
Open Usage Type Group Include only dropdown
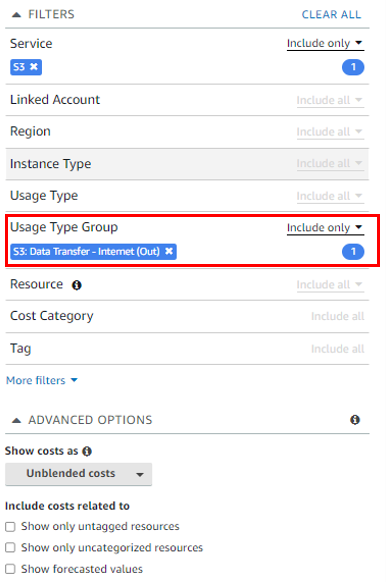(x=325, y=228)
